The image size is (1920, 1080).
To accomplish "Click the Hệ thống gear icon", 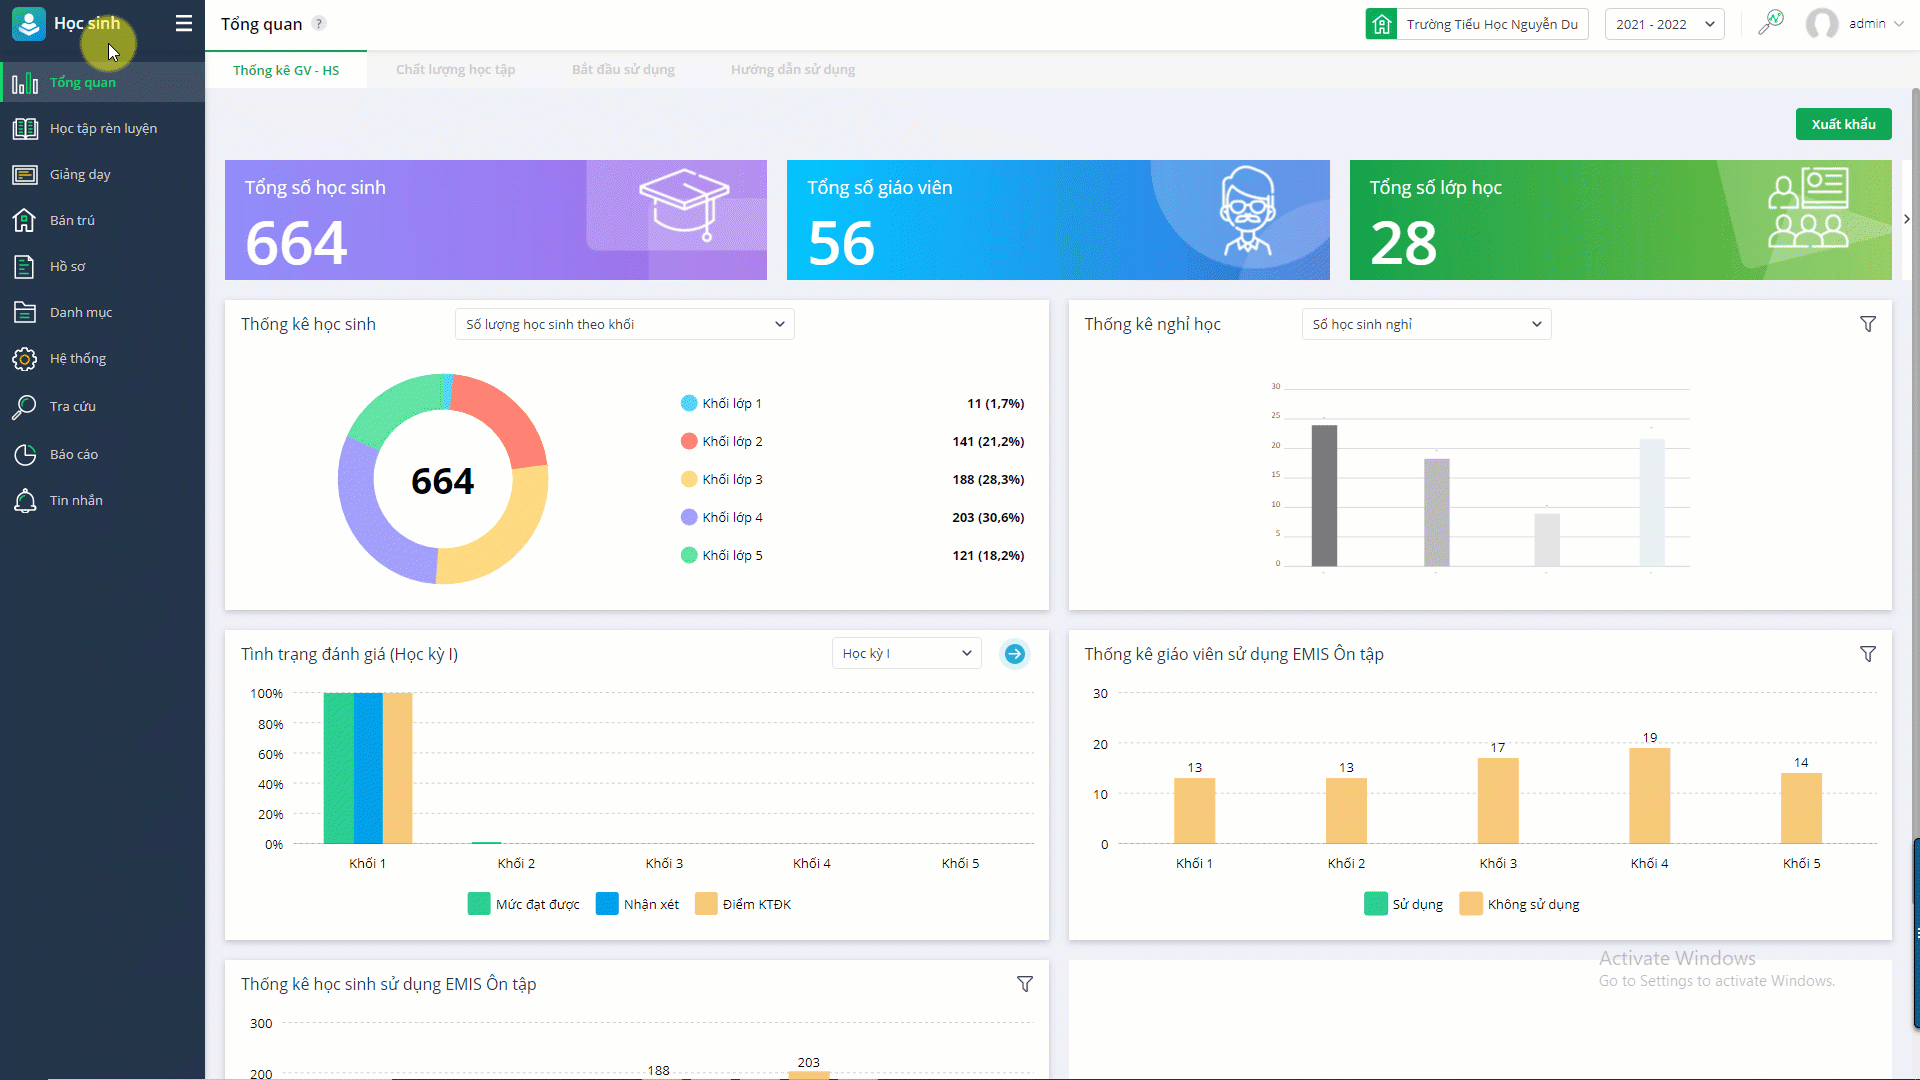I will [25, 359].
